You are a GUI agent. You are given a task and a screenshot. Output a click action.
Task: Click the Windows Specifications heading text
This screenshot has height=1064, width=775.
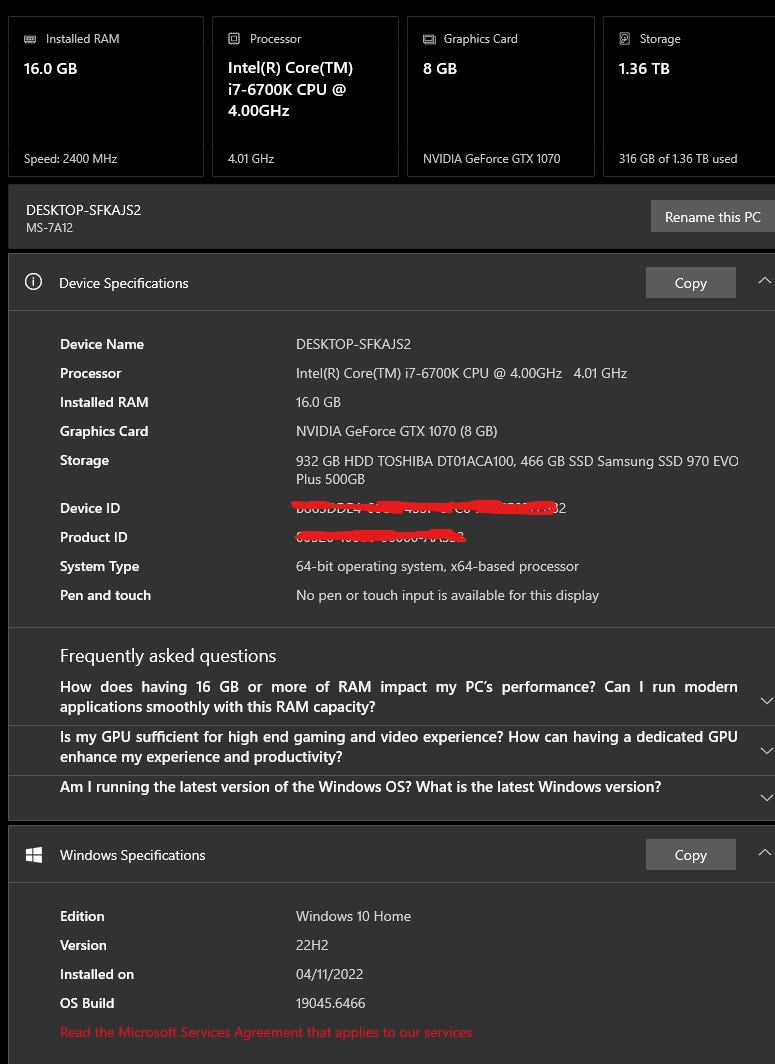click(x=132, y=855)
